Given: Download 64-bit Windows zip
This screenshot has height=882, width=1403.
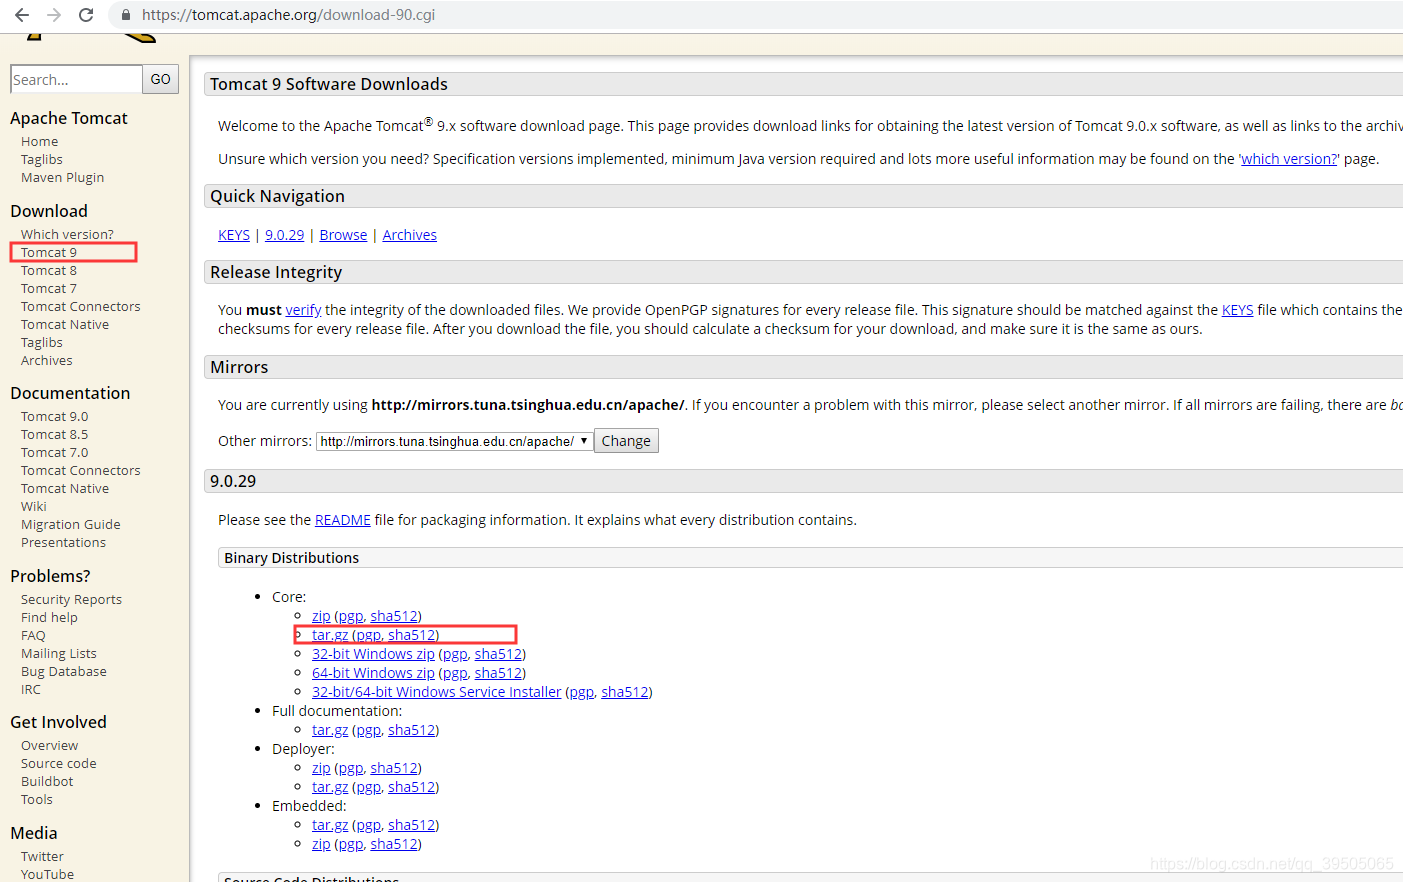Looking at the screenshot, I should click(x=373, y=673).
